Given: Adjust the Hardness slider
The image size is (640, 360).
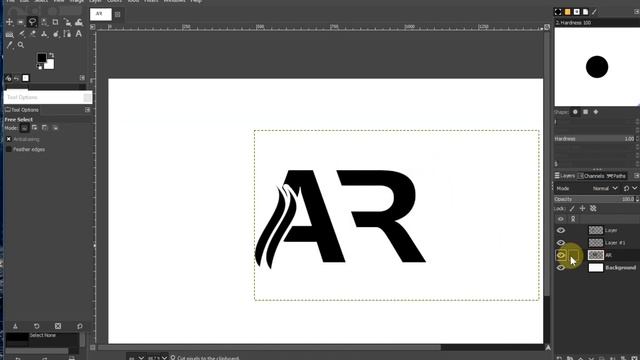Looking at the screenshot, I should point(594,139).
